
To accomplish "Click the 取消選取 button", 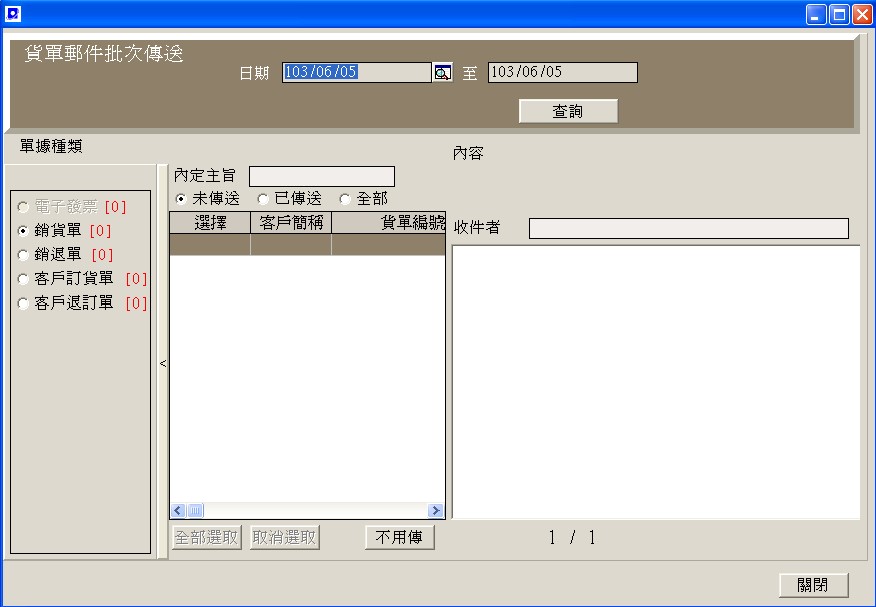I will [284, 538].
